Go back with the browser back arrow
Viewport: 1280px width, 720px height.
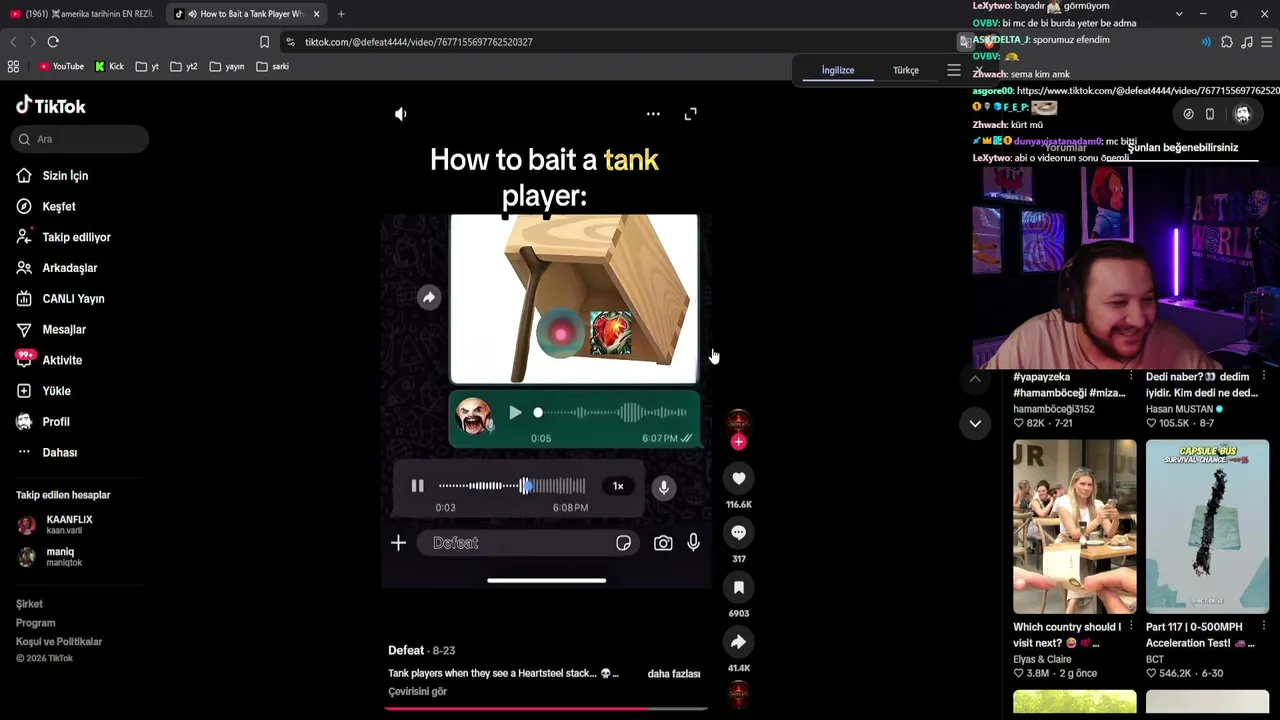coord(13,42)
